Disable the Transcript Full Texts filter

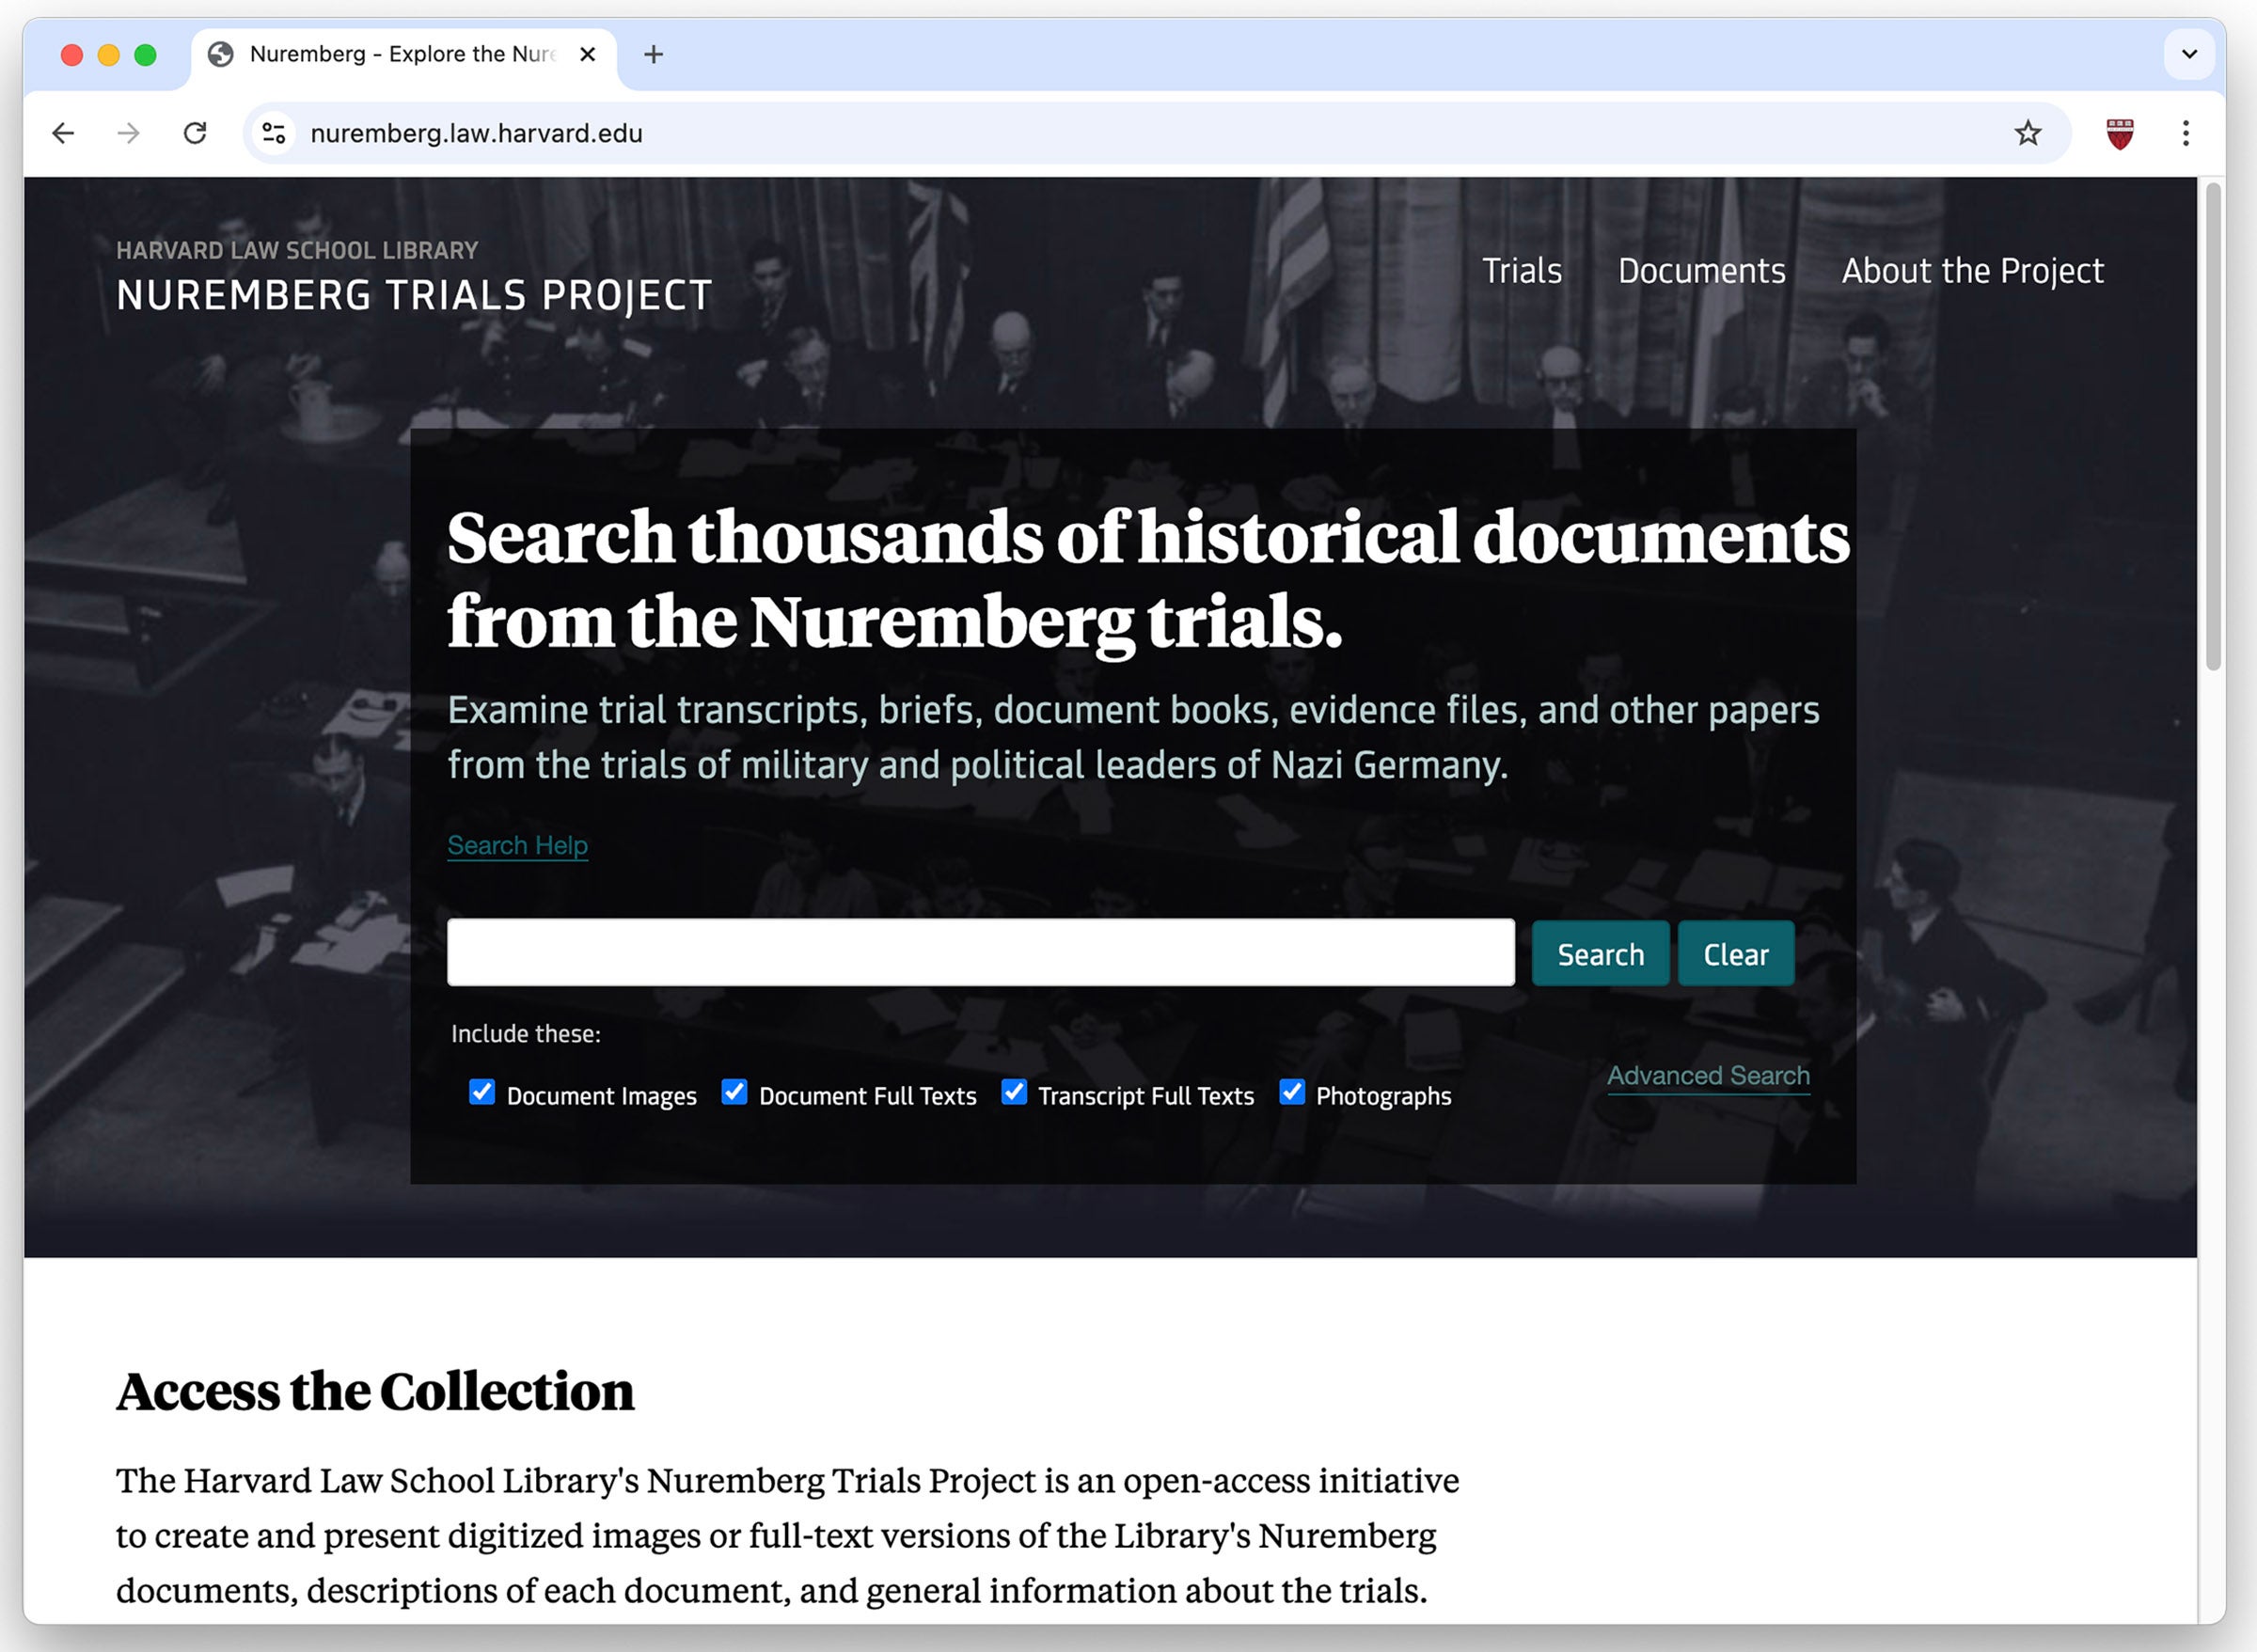1014,1093
